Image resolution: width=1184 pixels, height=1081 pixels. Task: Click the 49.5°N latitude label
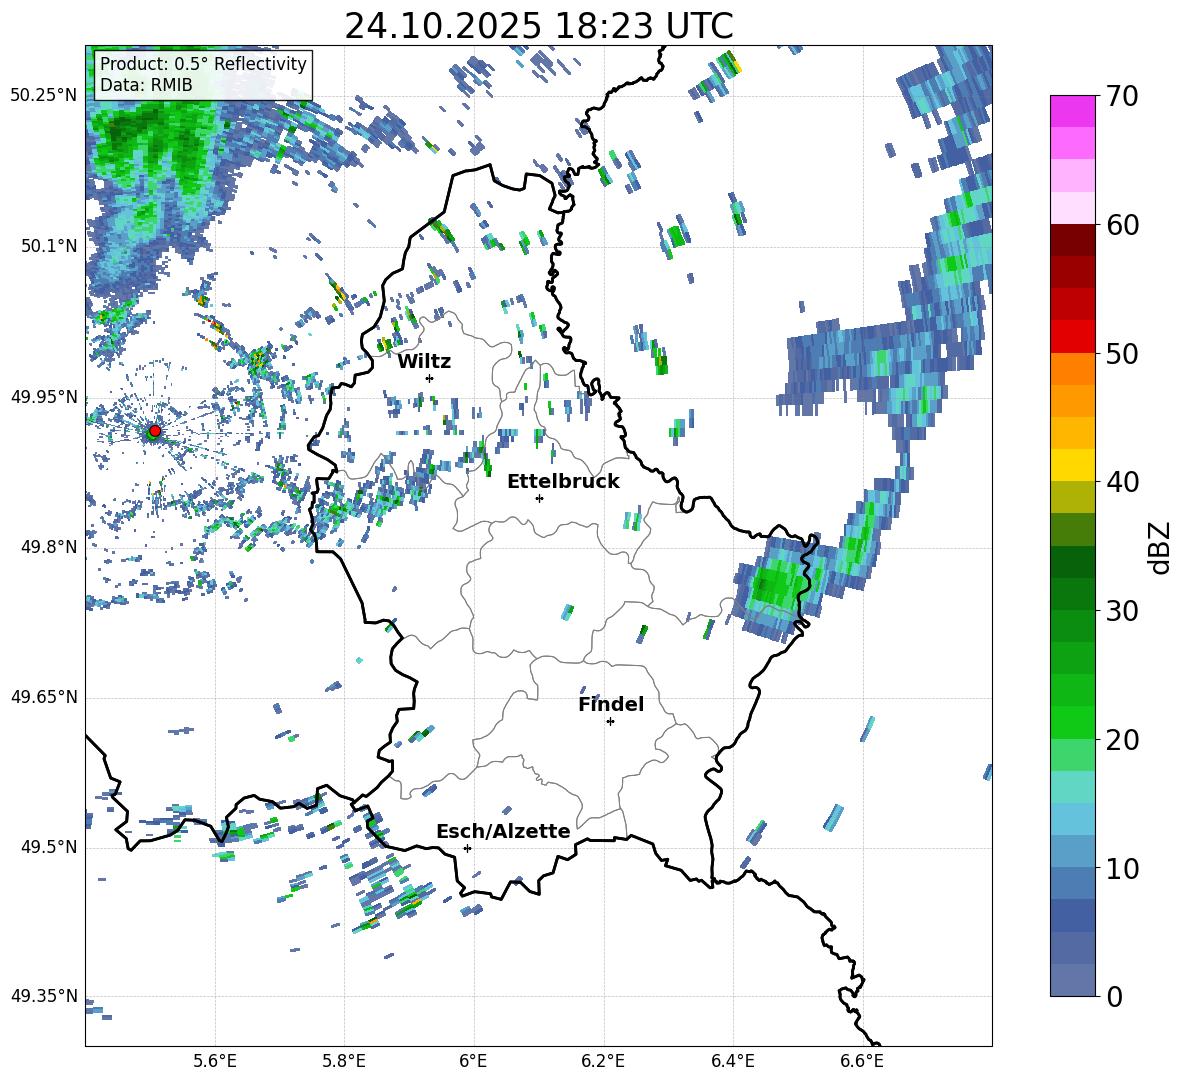49,847
